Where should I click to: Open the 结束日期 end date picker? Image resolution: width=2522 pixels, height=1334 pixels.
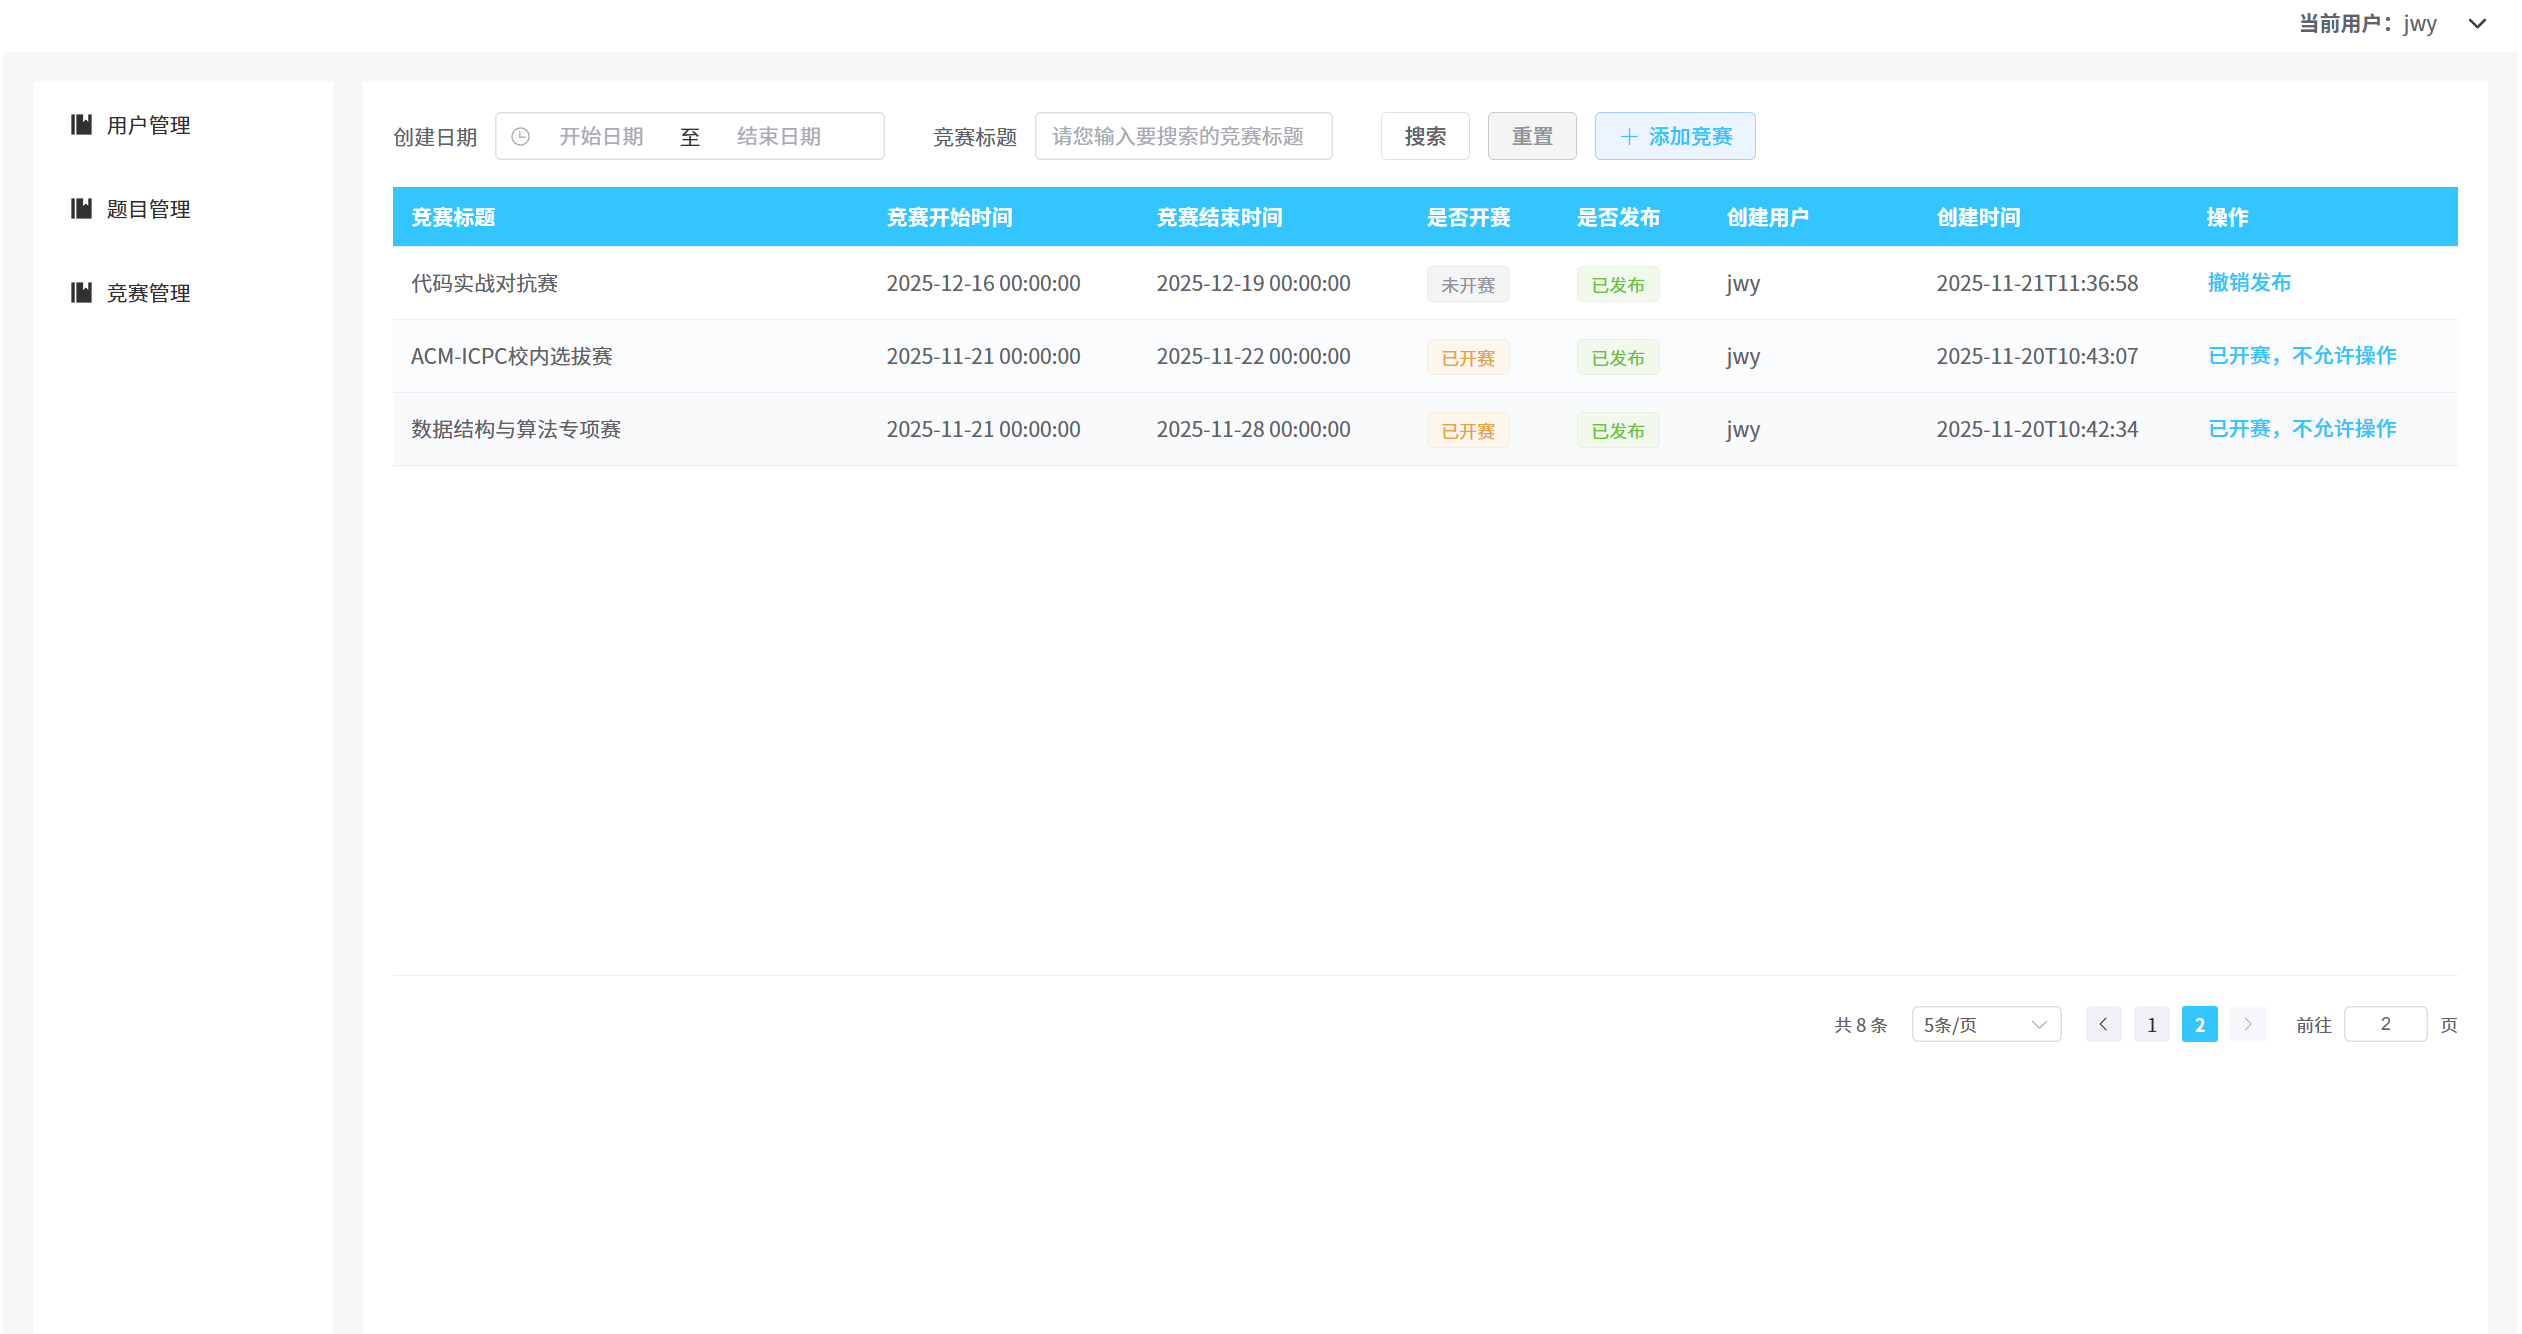click(x=779, y=136)
